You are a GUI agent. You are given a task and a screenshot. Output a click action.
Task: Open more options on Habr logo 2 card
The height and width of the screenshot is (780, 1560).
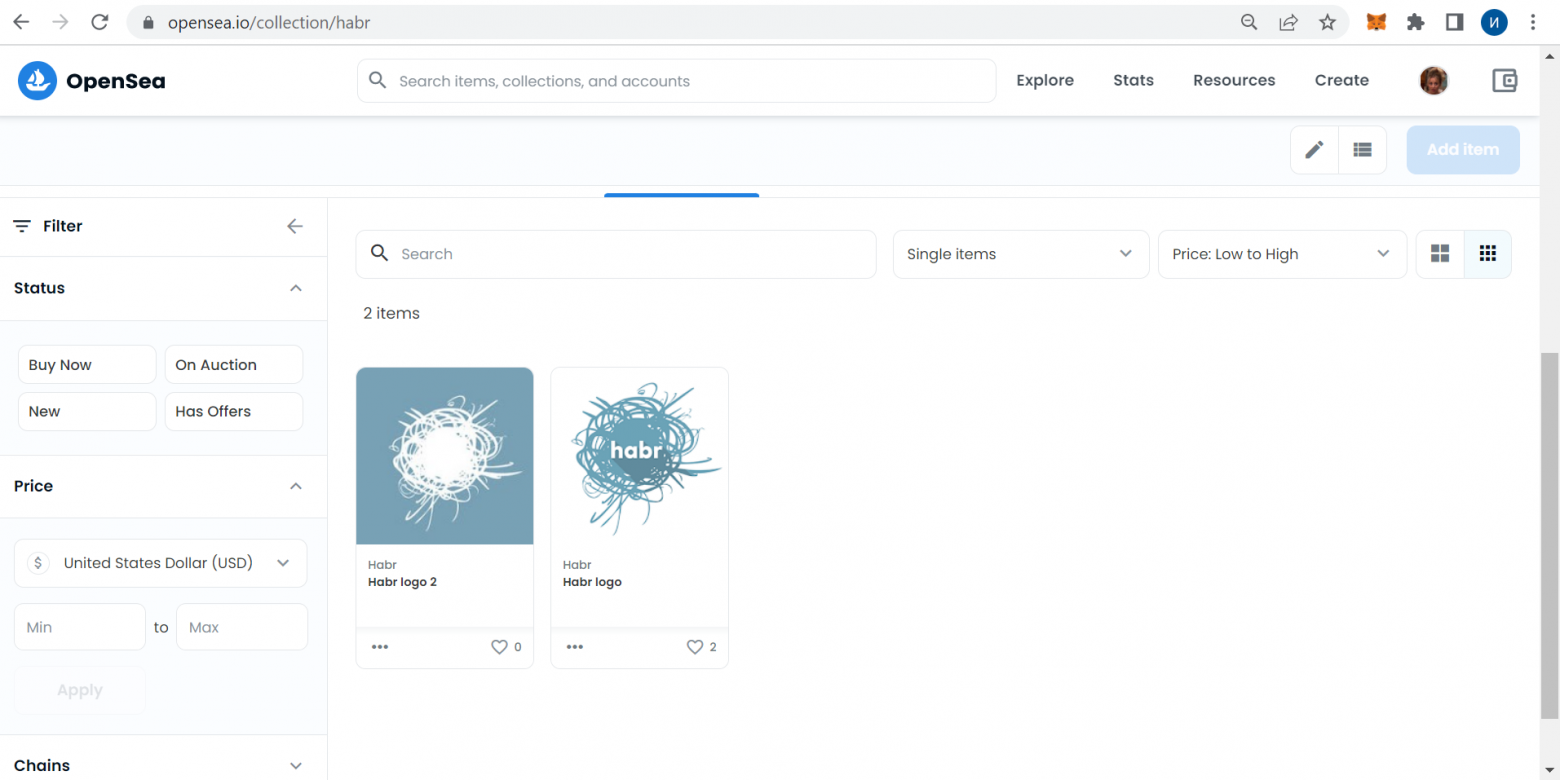coord(380,647)
